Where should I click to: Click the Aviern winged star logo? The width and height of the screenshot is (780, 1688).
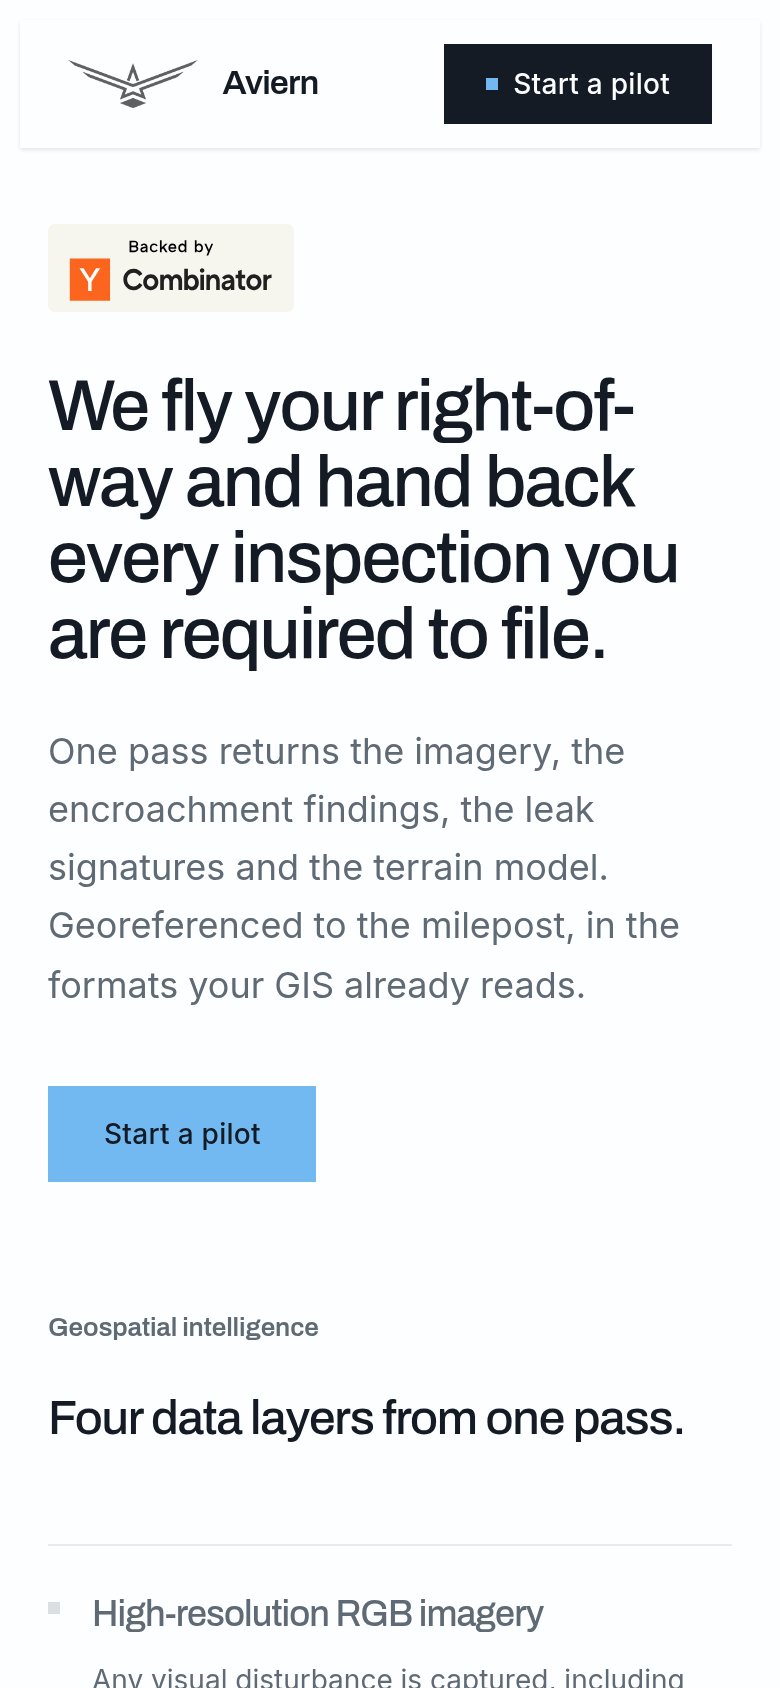[x=133, y=84]
